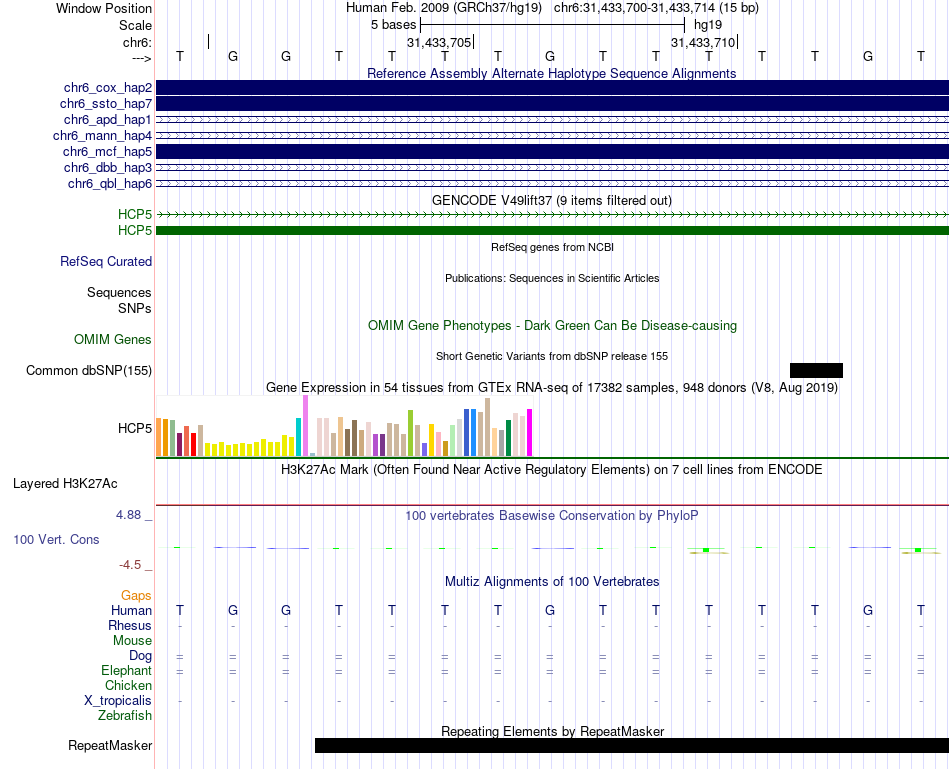
Task: Click the Sequences track label
Action: point(119,293)
